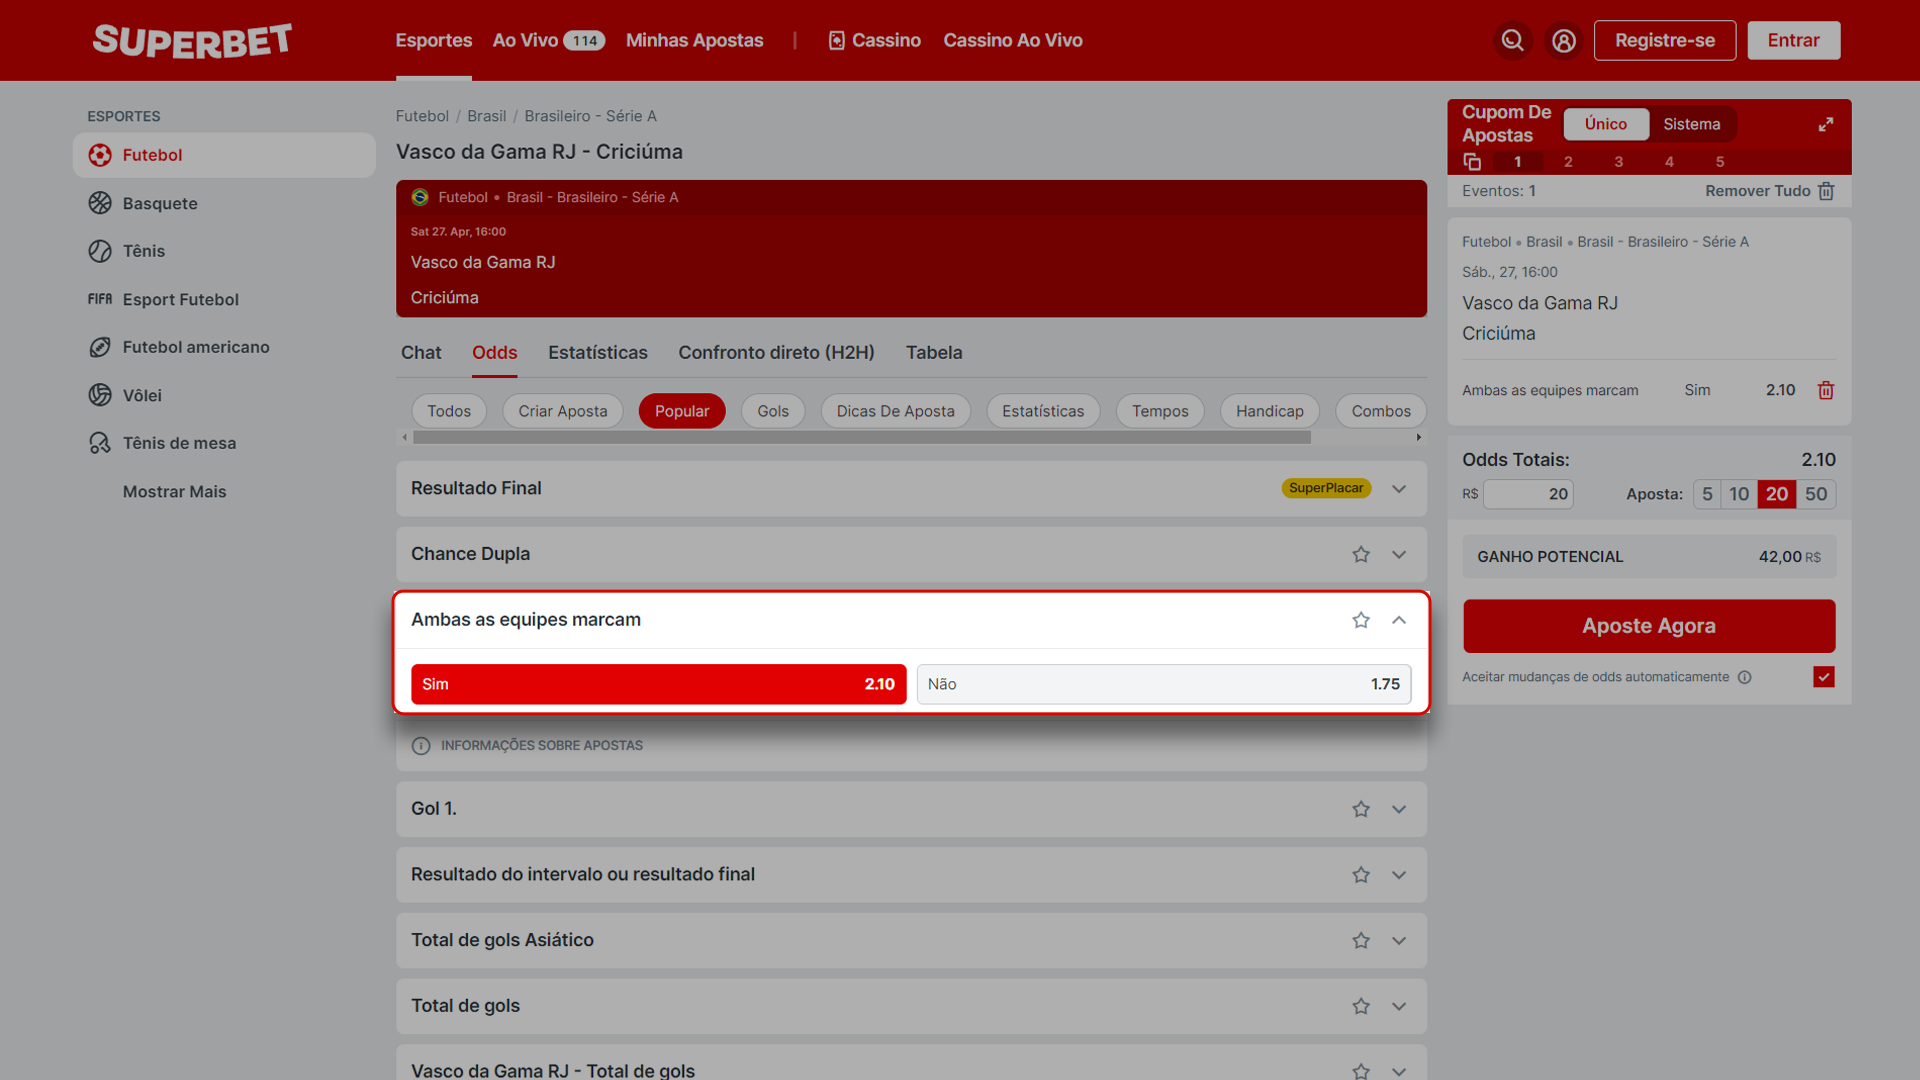Favorite the Ambas as equipes marcam star
The image size is (1920, 1080).
click(1361, 620)
